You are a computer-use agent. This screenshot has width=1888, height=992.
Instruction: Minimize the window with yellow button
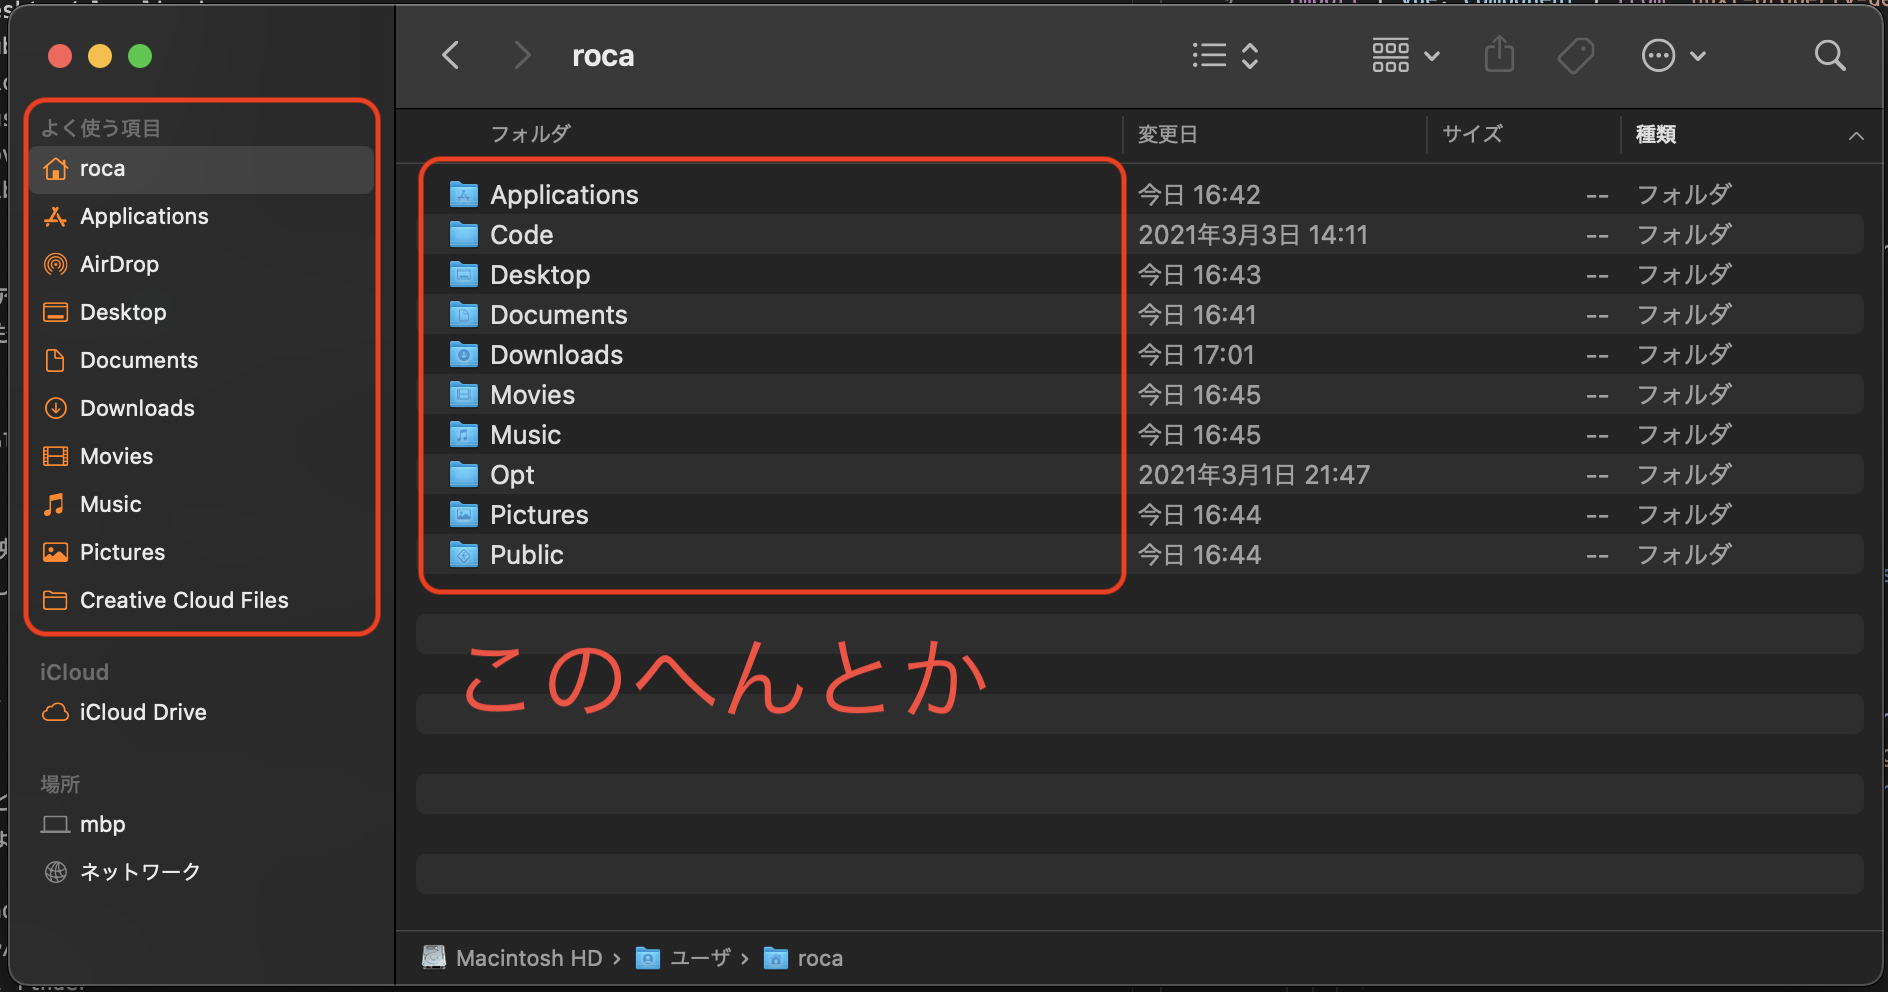coord(100,56)
